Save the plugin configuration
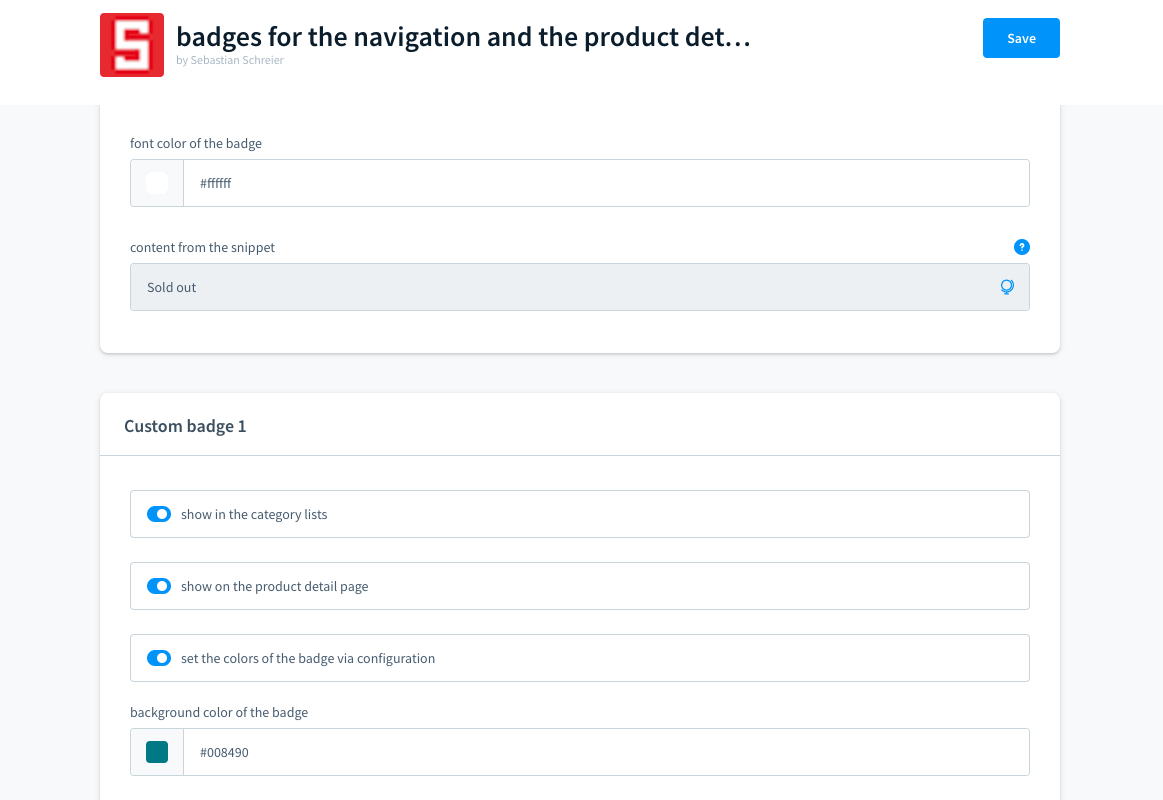The height and width of the screenshot is (800, 1163). pos(1021,38)
